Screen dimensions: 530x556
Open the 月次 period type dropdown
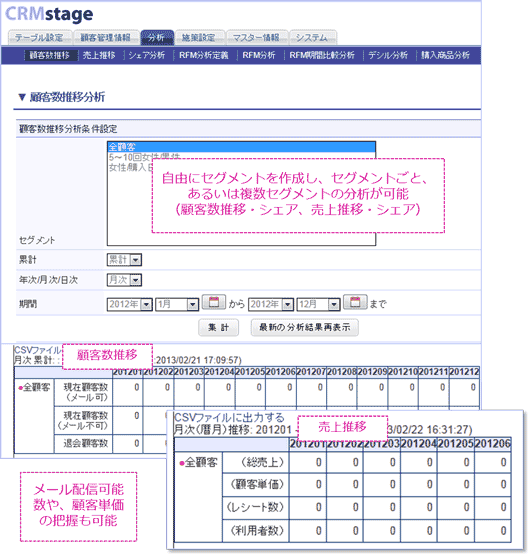pos(124,280)
